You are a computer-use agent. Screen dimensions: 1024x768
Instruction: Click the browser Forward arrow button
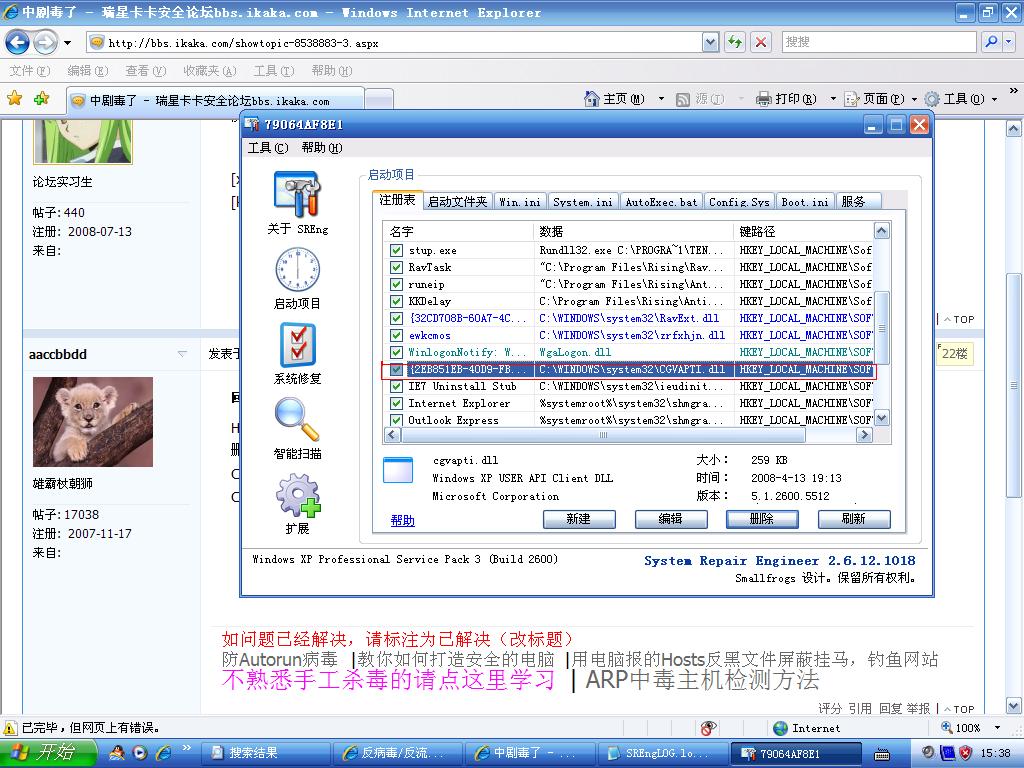[45, 43]
